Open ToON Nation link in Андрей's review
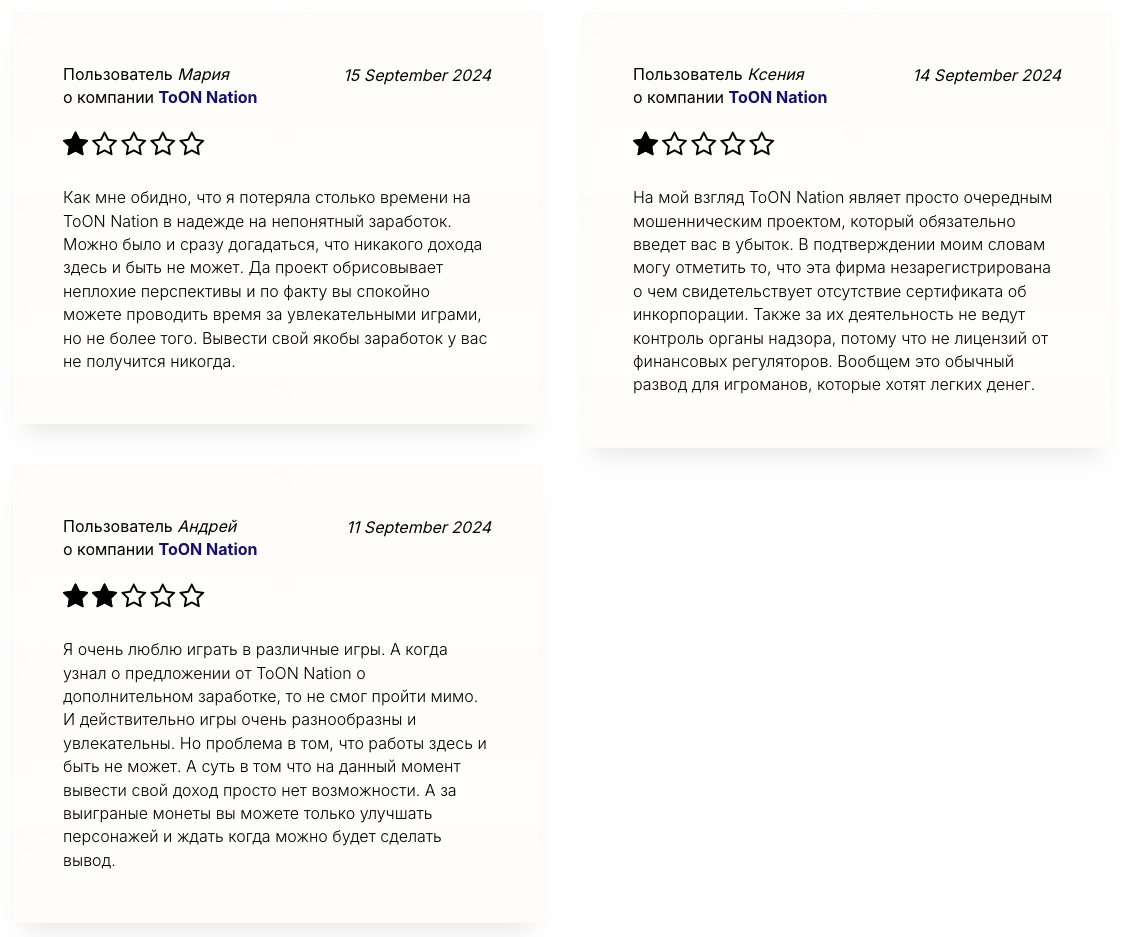Screen dimensions: 1122x937 click(208, 549)
